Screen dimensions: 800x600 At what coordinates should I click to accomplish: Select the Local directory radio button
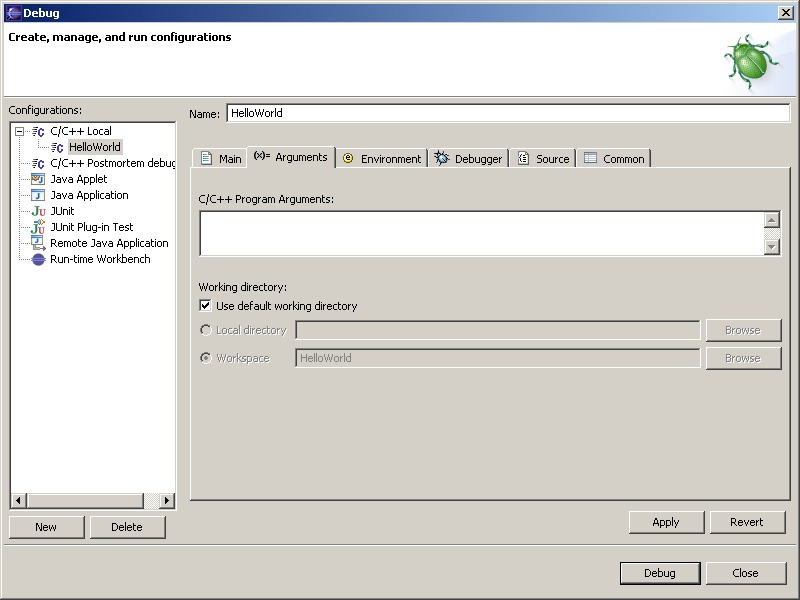pyautogui.click(x=206, y=330)
